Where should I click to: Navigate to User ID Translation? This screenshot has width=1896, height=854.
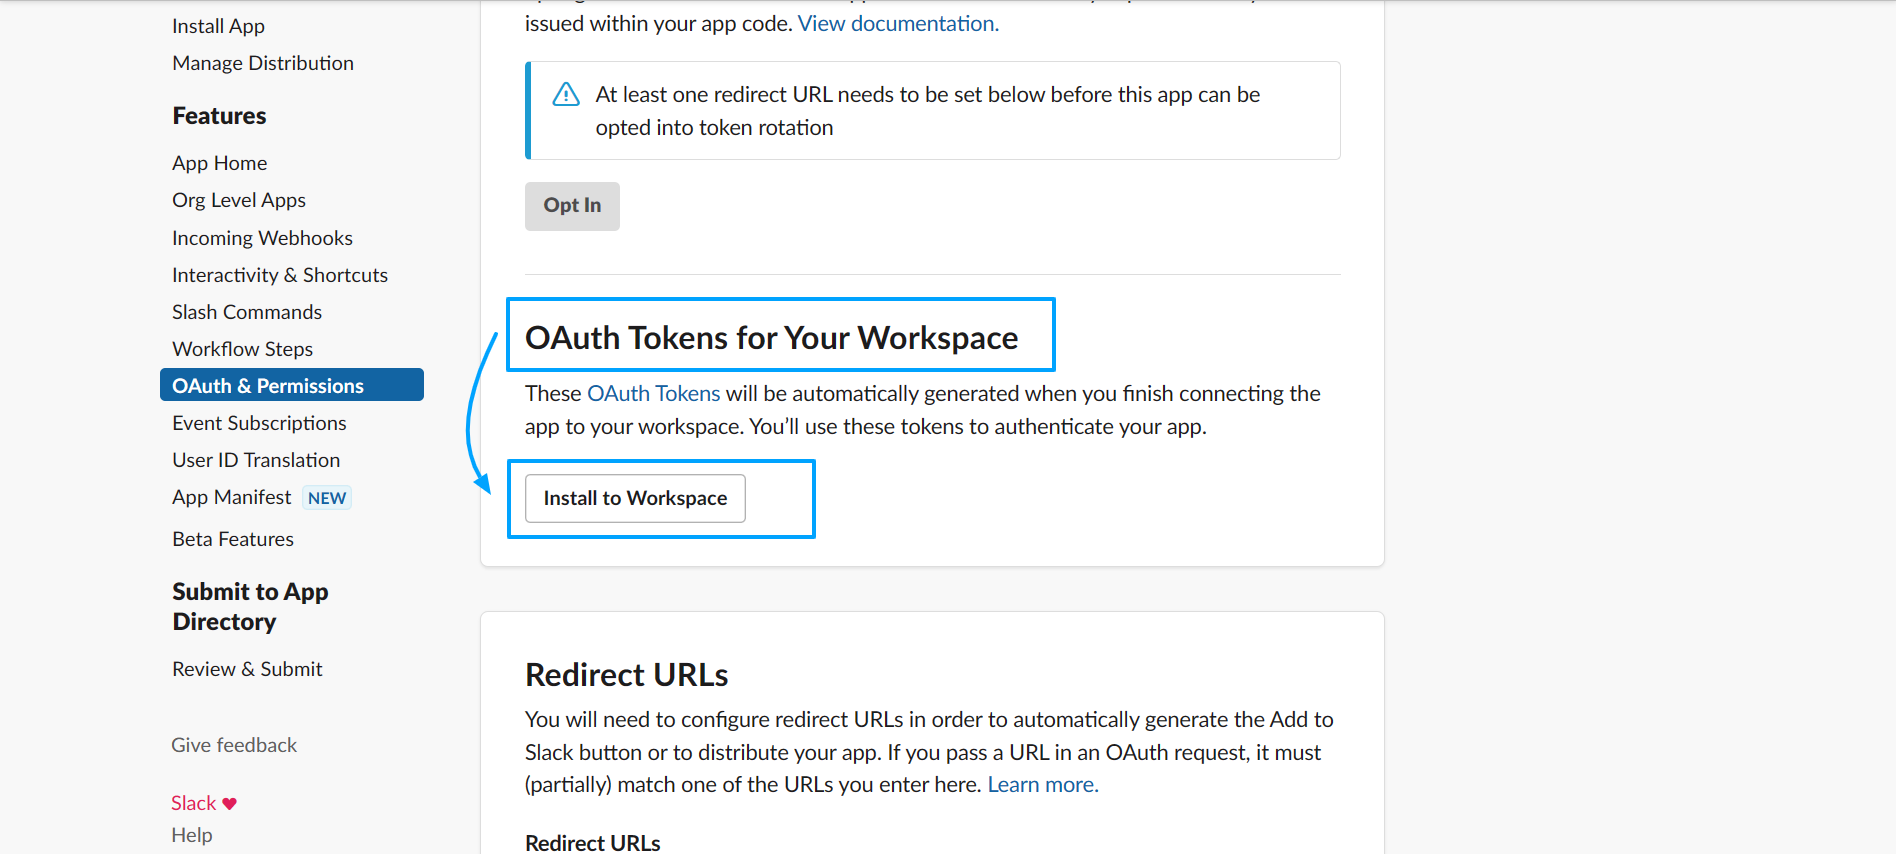coord(256,460)
